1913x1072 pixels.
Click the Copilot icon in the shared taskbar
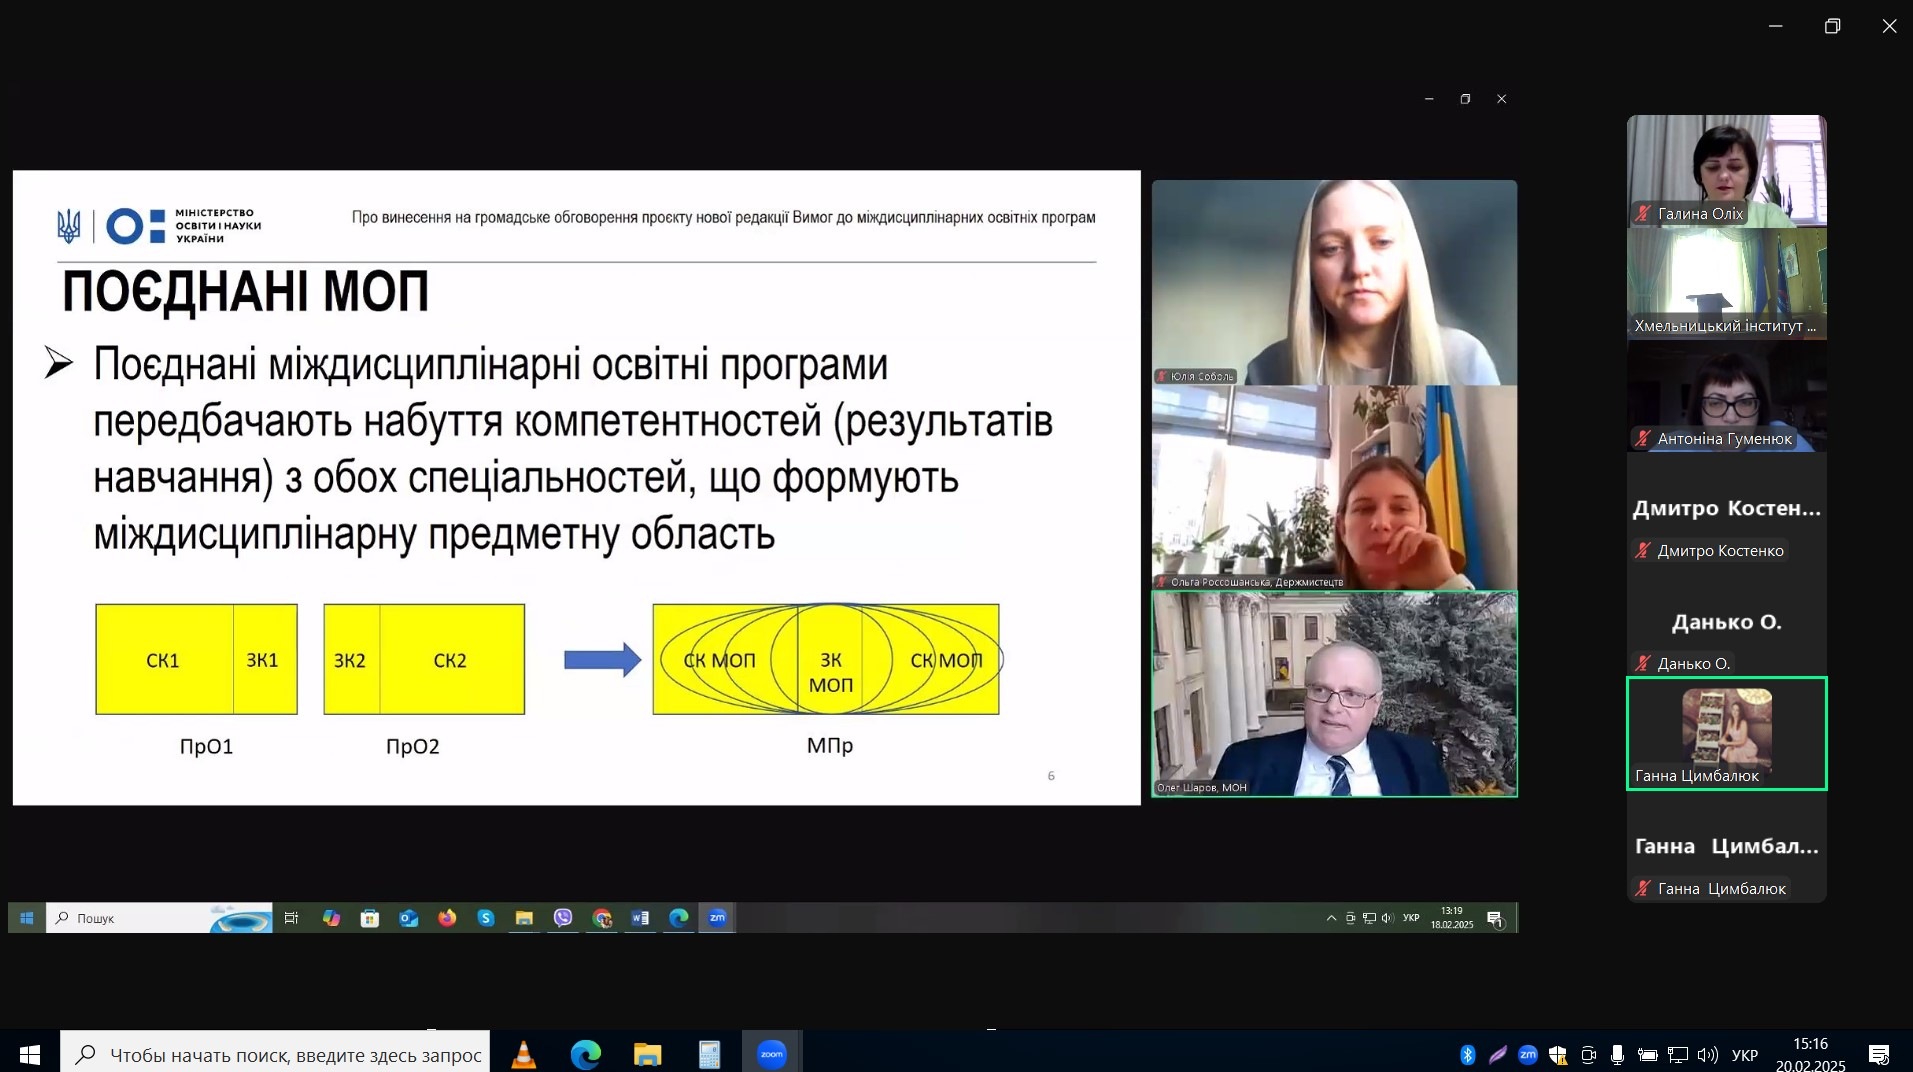(x=331, y=918)
